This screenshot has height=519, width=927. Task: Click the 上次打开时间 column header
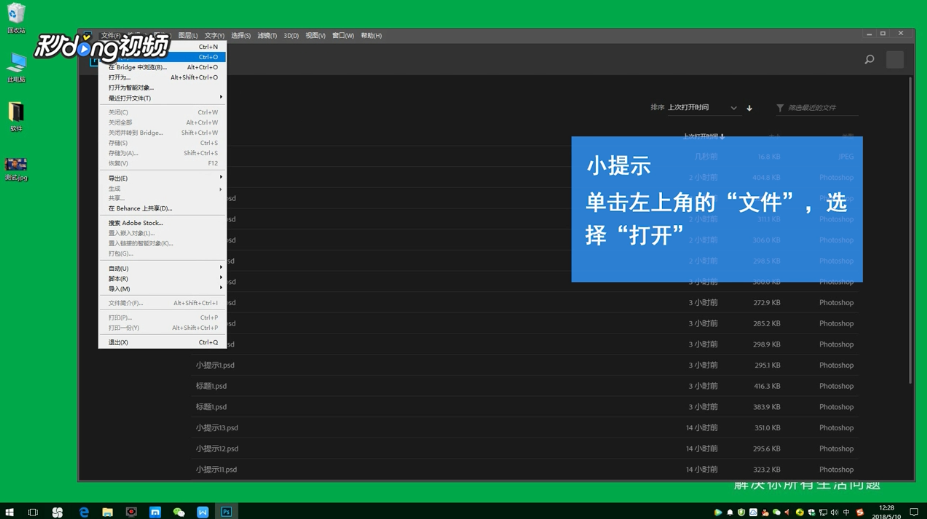(x=703, y=137)
